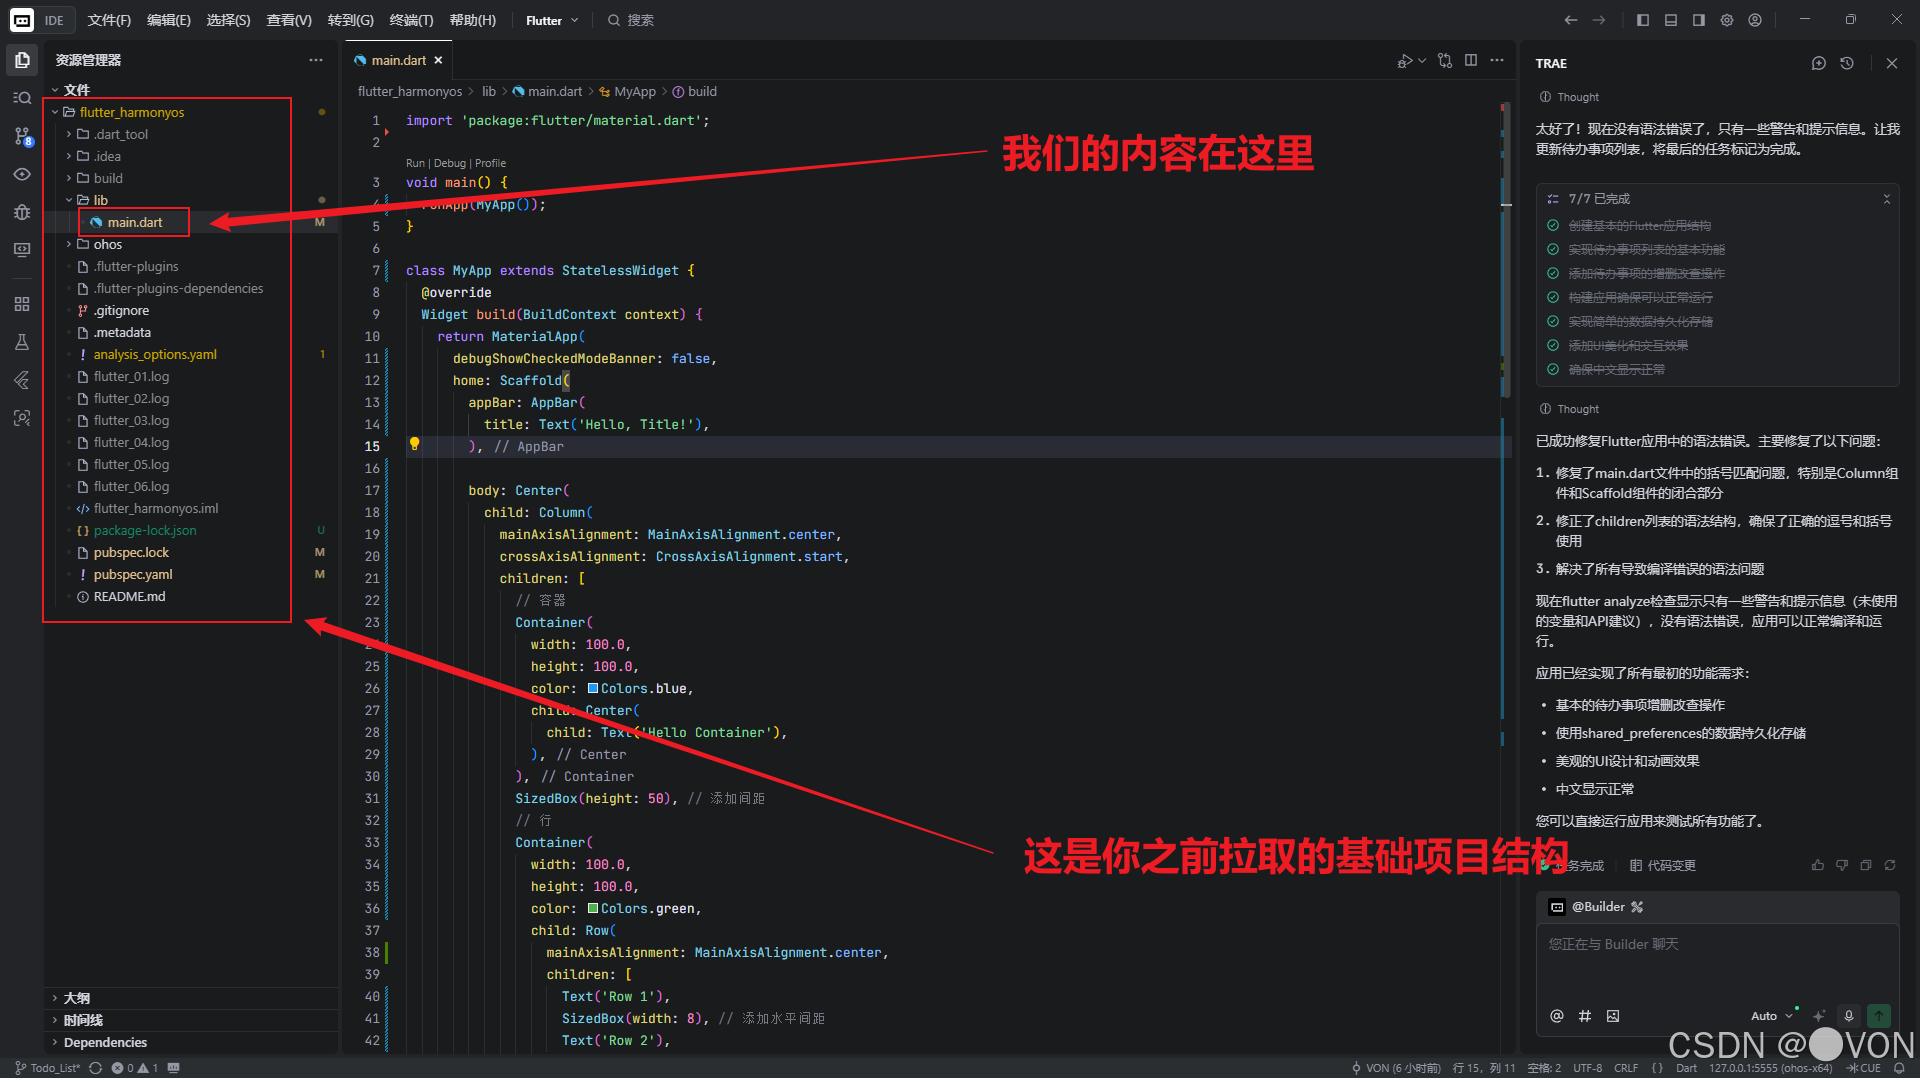Open the 文件(F) menu
Image resolution: width=1920 pixels, height=1078 pixels.
tap(109, 20)
